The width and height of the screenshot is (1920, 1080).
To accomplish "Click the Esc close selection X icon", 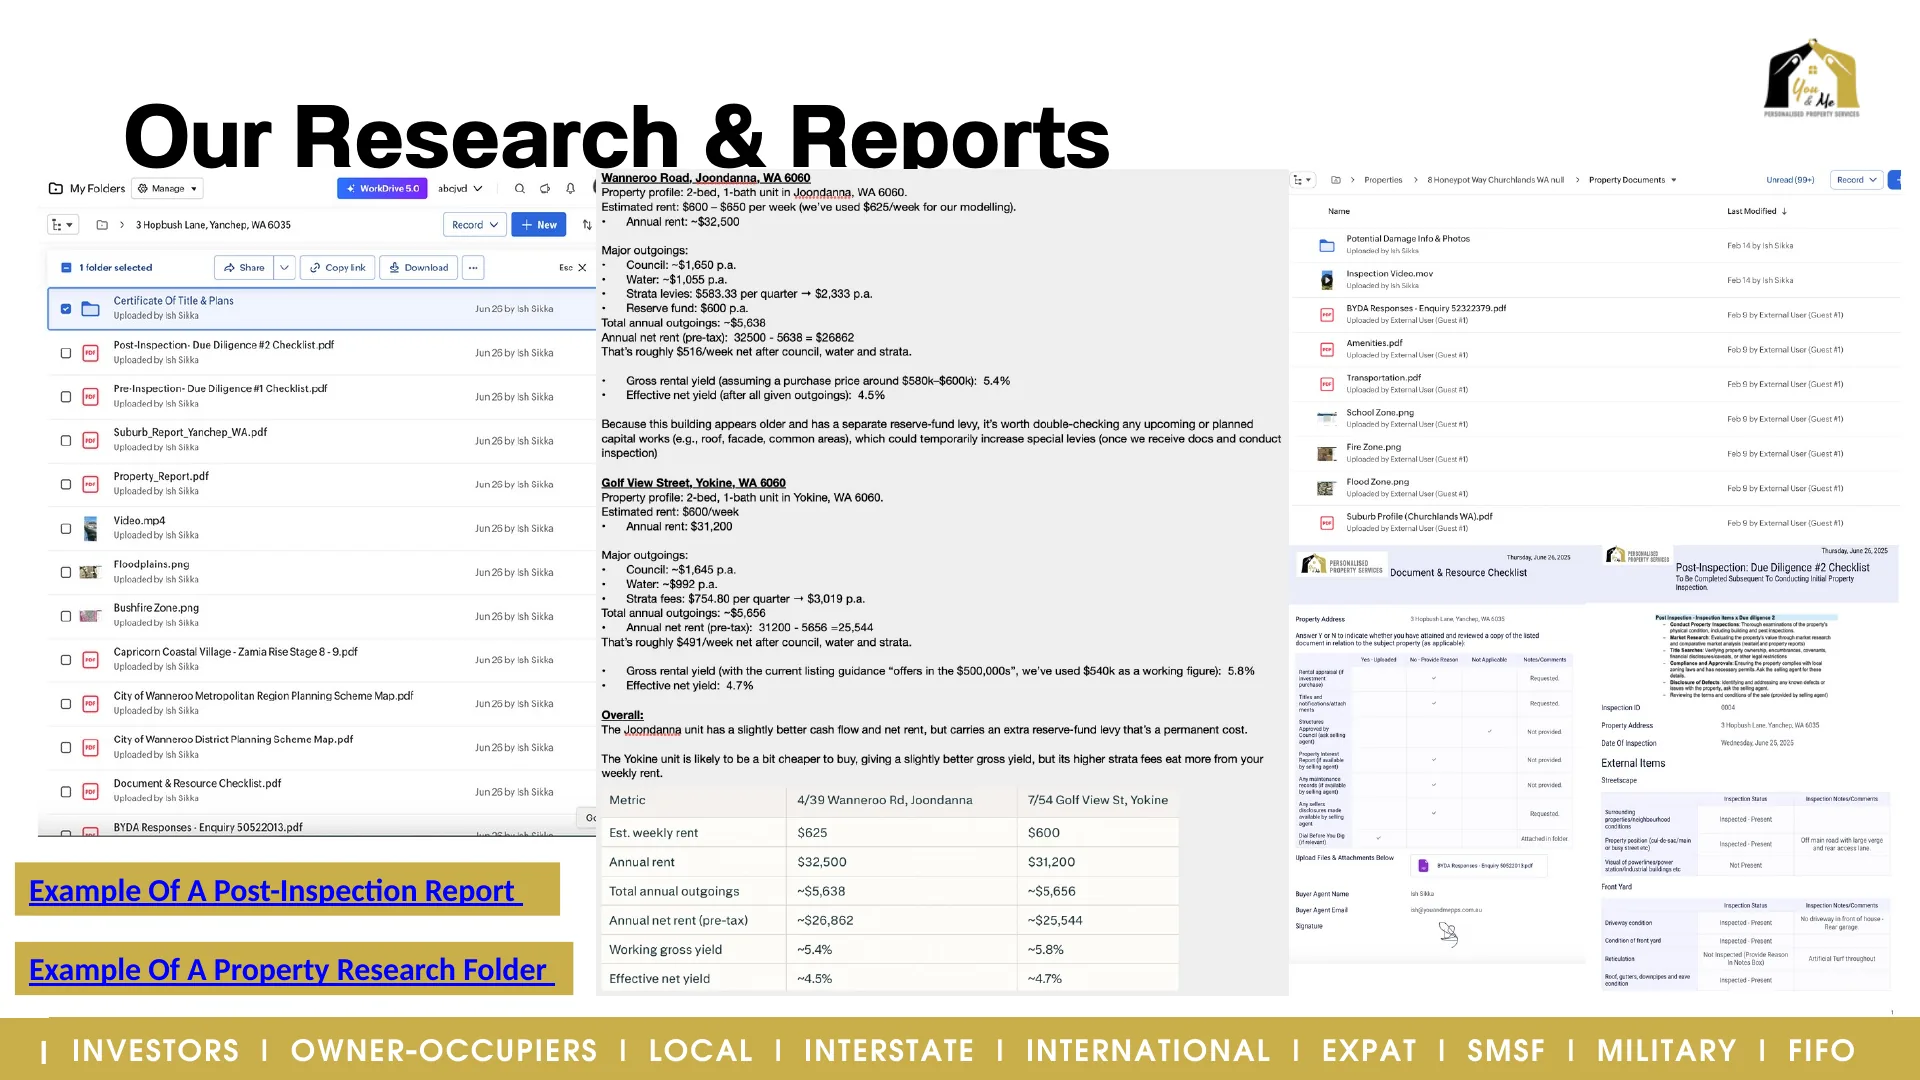I will [582, 268].
